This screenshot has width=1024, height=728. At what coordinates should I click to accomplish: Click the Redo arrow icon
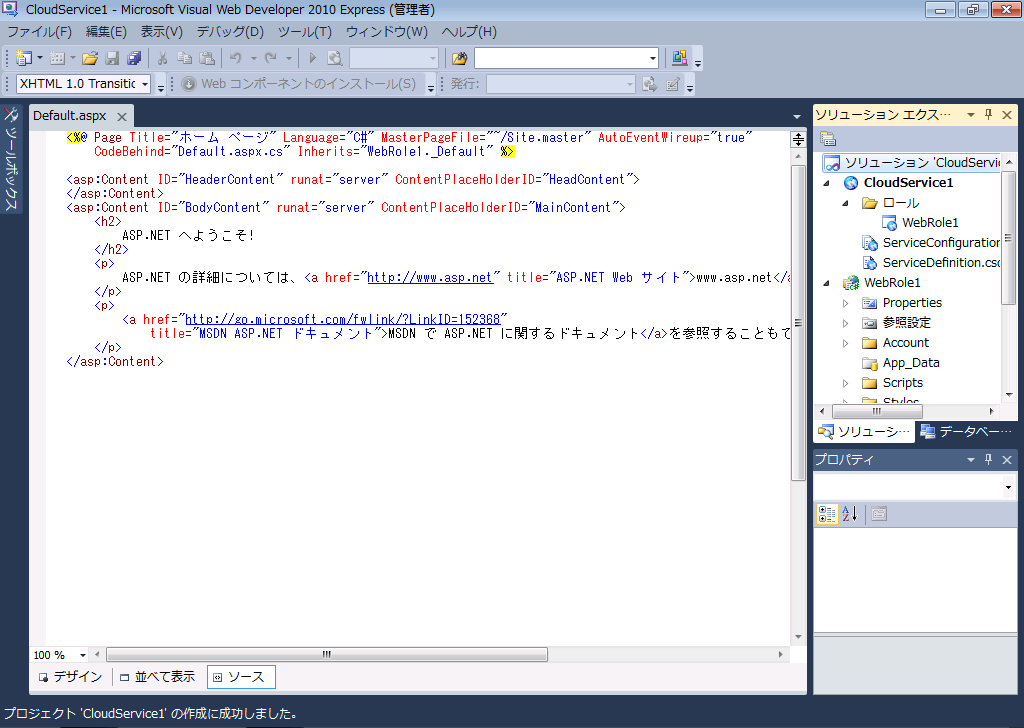tap(271, 58)
